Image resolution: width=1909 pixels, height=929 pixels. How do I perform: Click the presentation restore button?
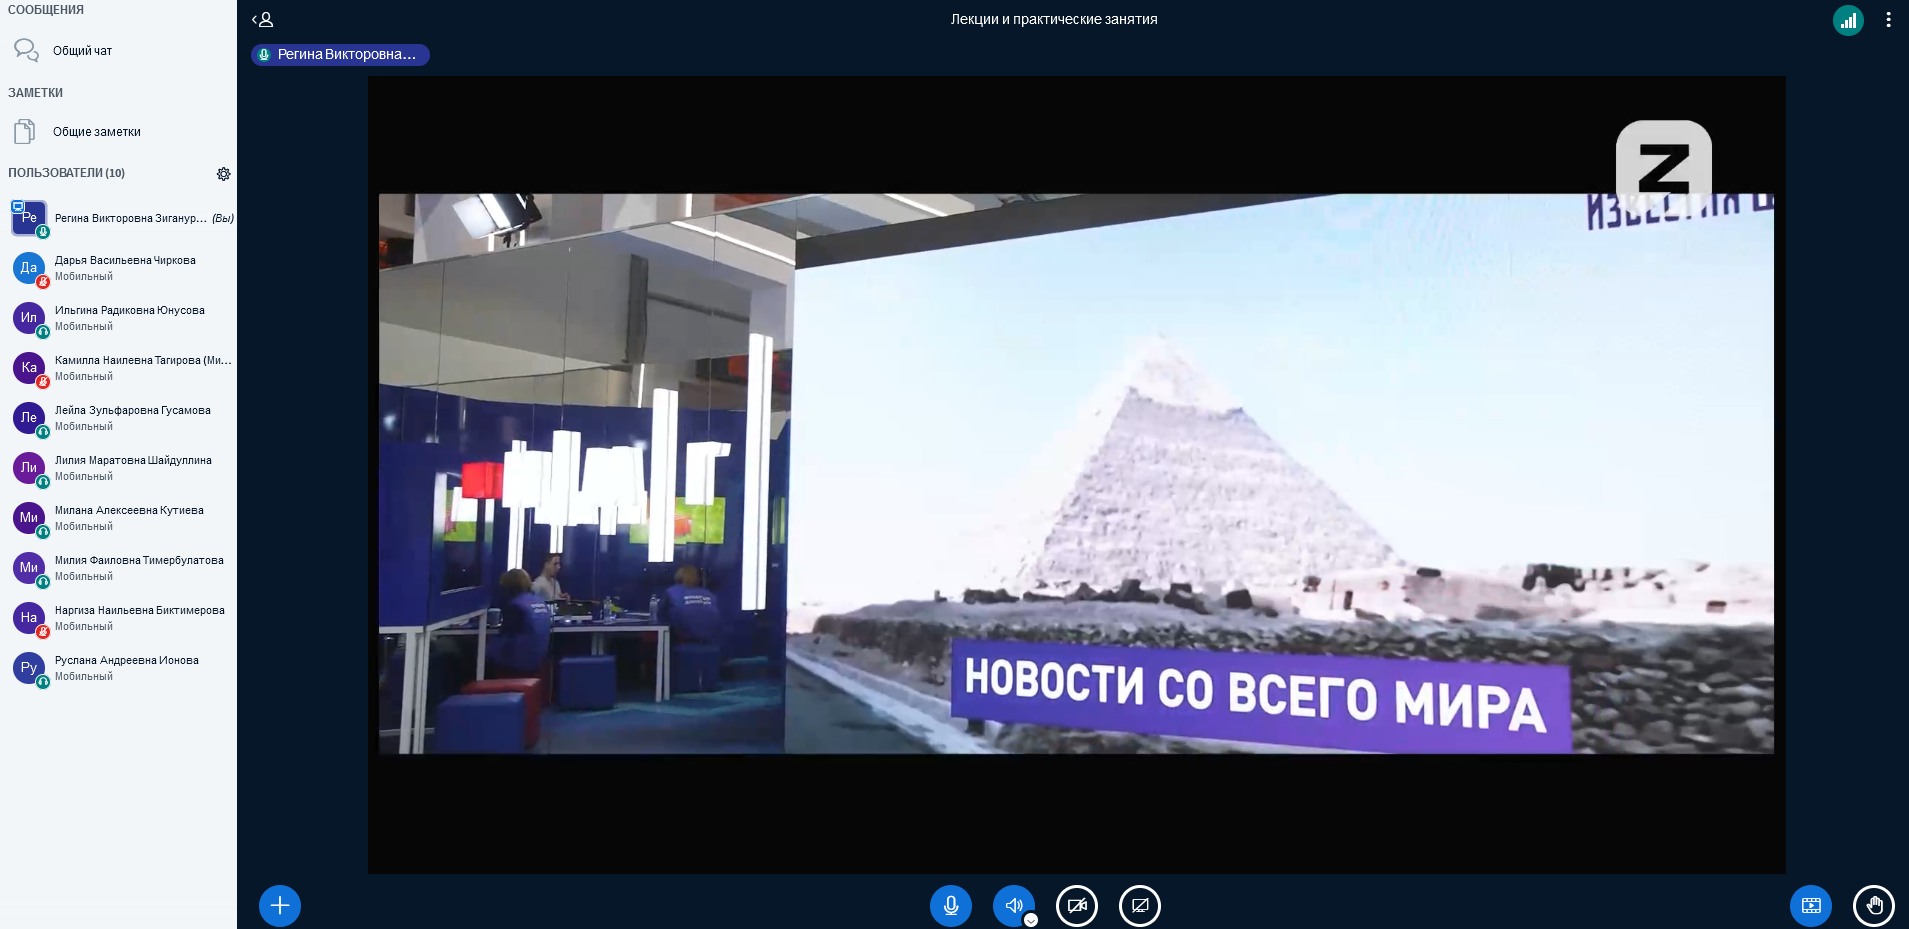coord(1811,906)
